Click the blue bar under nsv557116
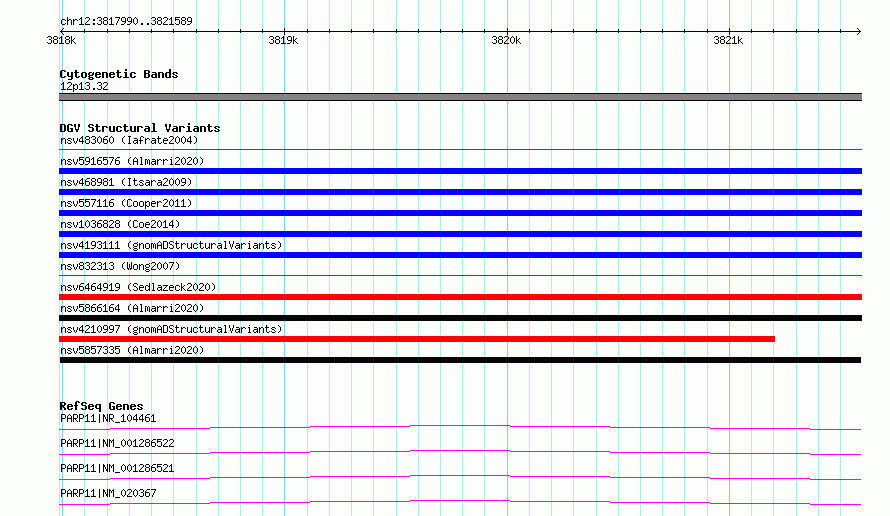 pyautogui.click(x=460, y=213)
